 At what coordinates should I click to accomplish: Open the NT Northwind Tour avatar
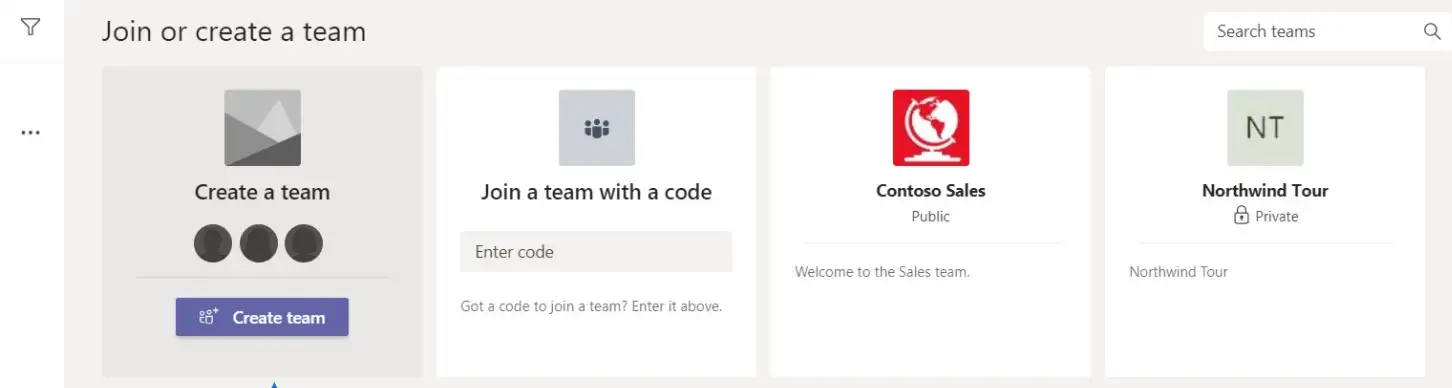pos(1265,128)
